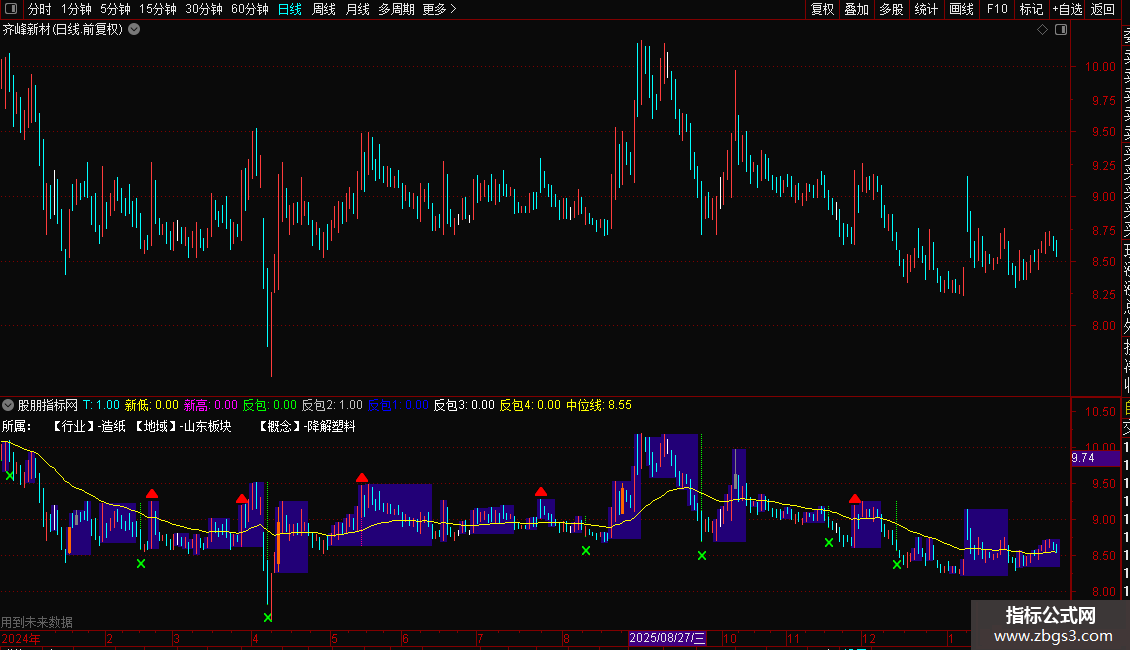Click the 标记 mark button
The width and height of the screenshot is (1130, 650).
coord(1031,9)
